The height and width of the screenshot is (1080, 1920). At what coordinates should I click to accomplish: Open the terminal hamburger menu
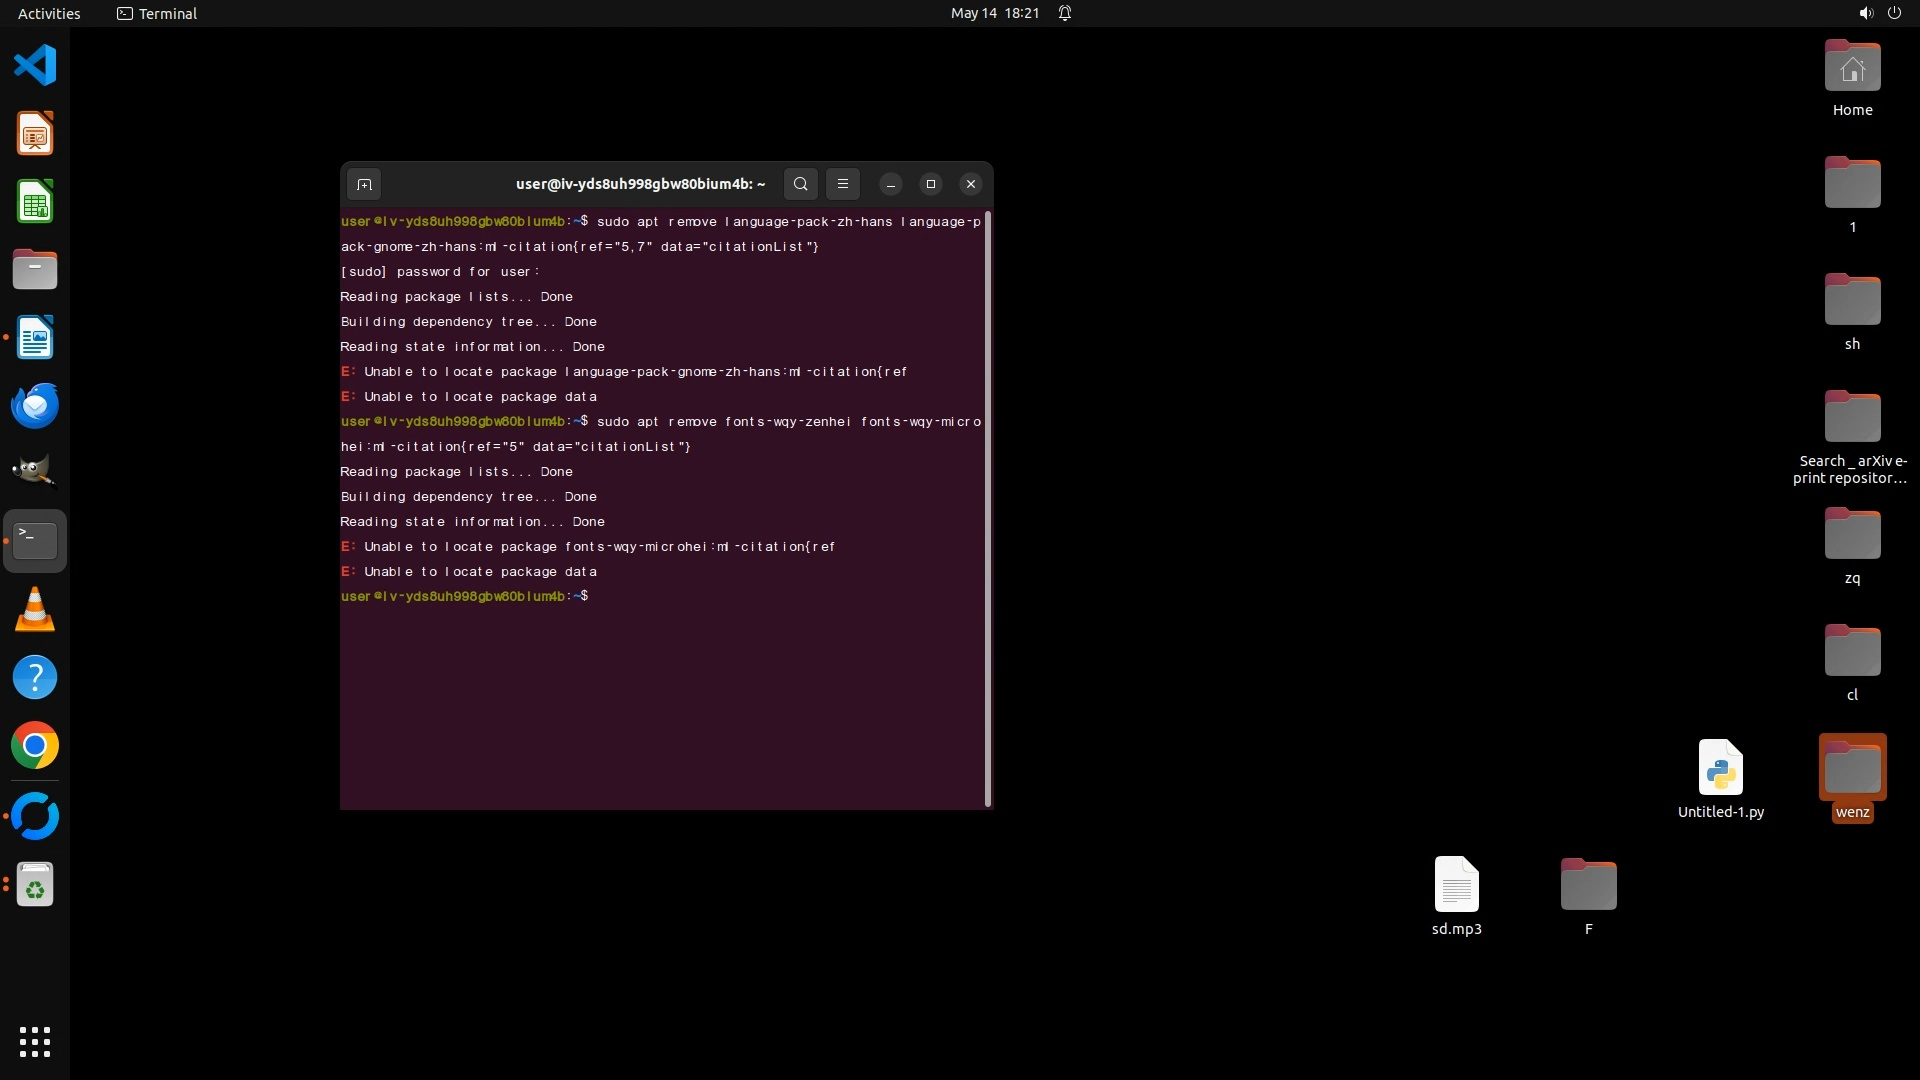[x=843, y=184]
